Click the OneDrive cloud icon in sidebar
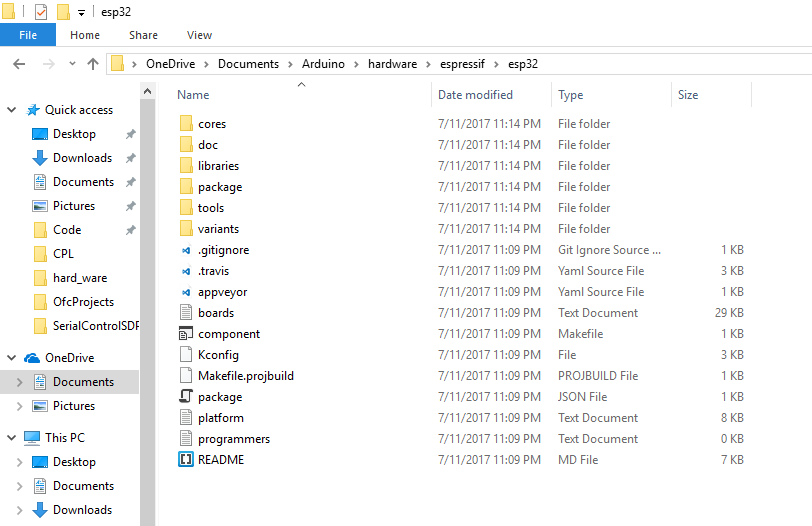This screenshot has height=526, width=812. [x=32, y=358]
